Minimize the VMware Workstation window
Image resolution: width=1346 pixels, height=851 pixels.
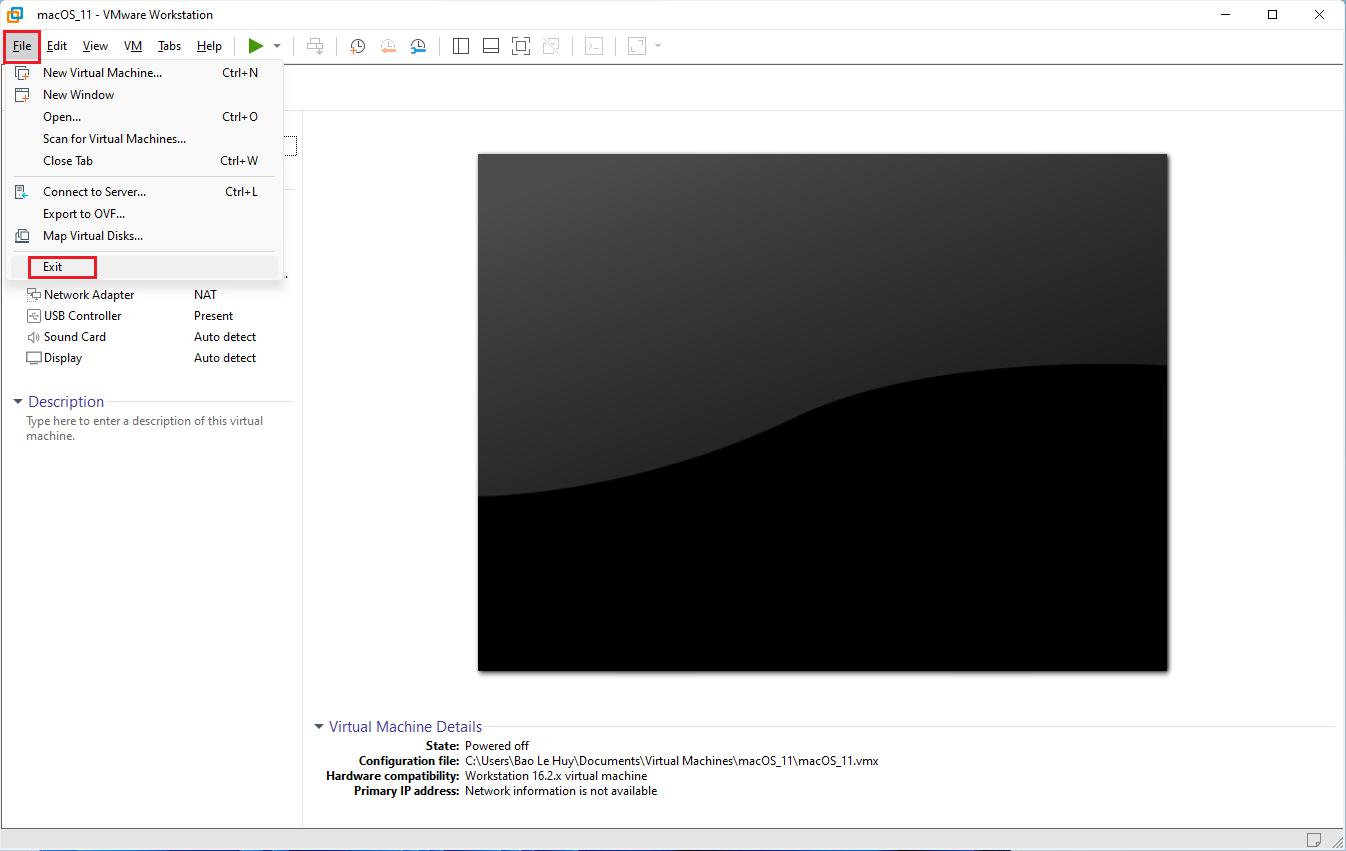click(1226, 15)
